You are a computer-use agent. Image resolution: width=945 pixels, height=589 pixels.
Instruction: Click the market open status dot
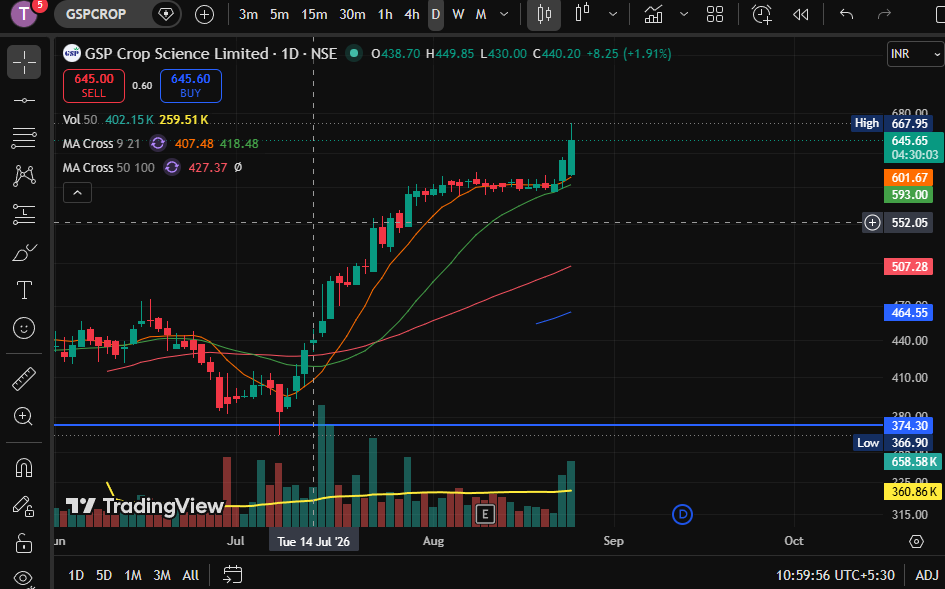click(354, 54)
